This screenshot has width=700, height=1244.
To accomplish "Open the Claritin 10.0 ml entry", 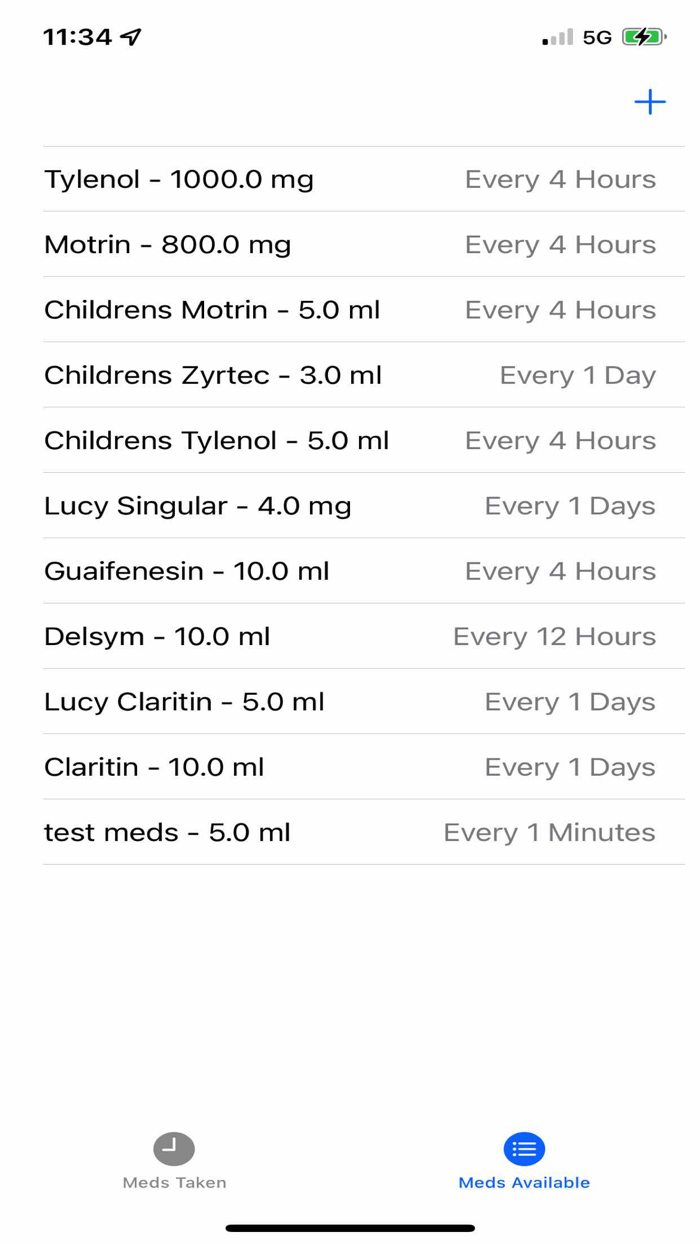I will tap(350, 767).
